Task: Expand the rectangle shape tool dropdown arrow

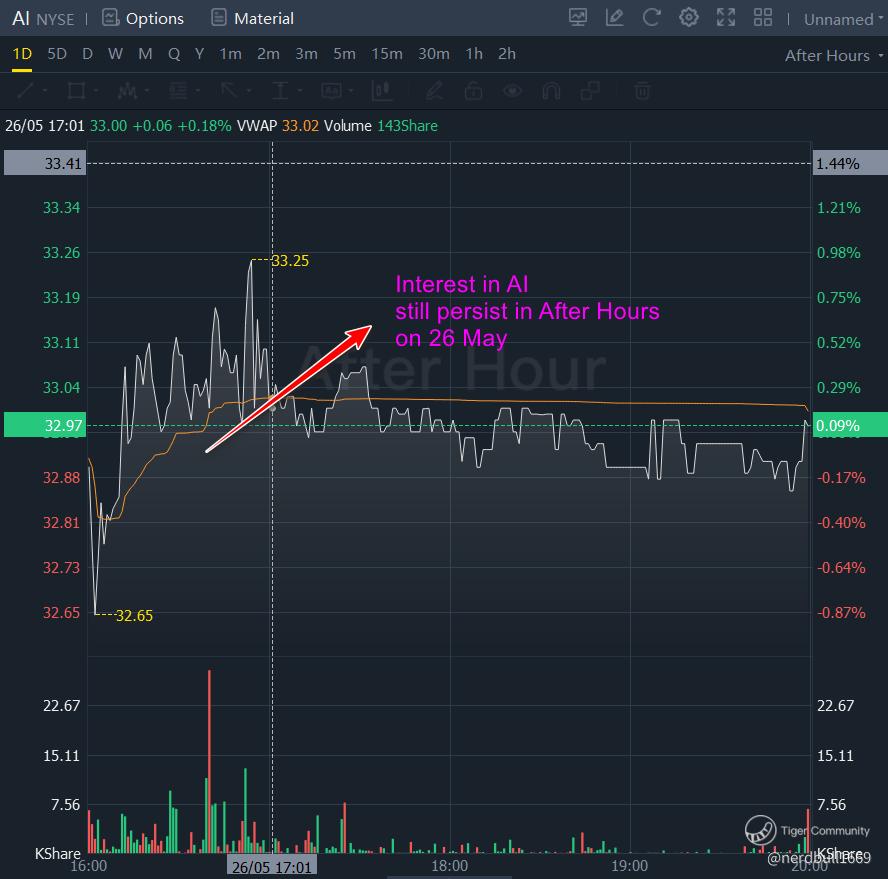Action: [x=96, y=91]
